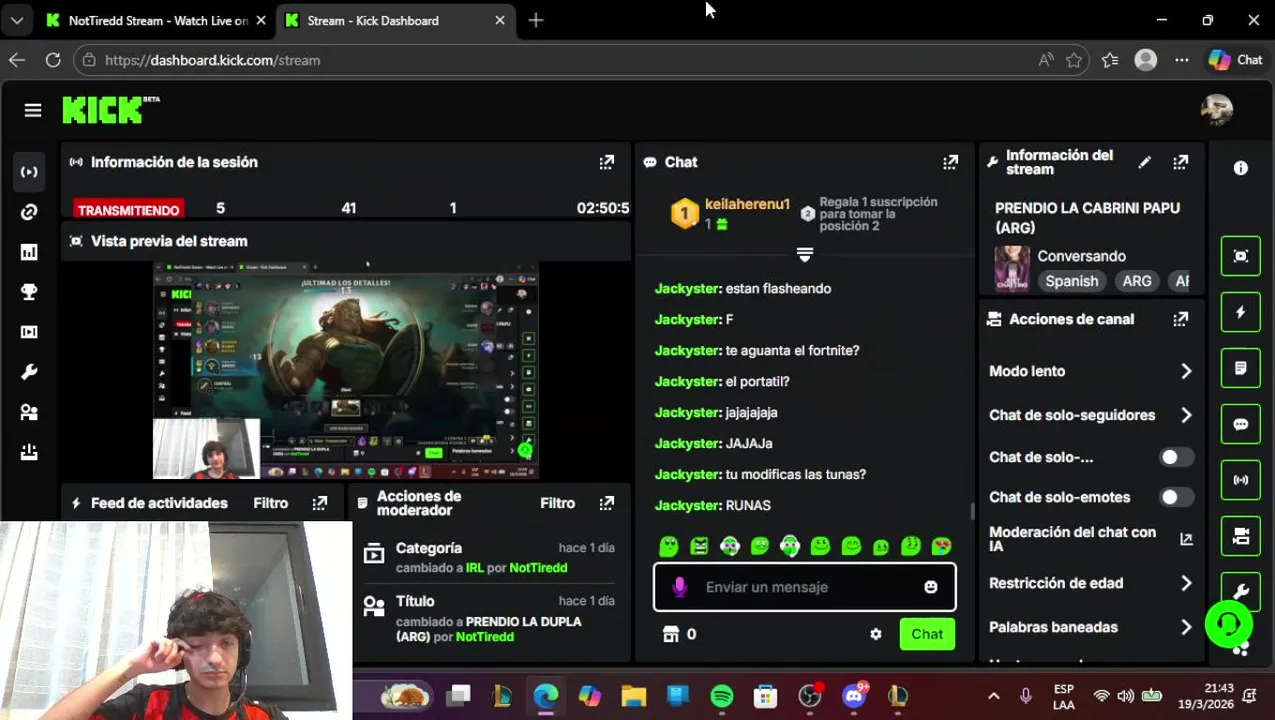Image resolution: width=1275 pixels, height=720 pixels.
Task: Open the emoji picker in message box
Action: pos(931,587)
